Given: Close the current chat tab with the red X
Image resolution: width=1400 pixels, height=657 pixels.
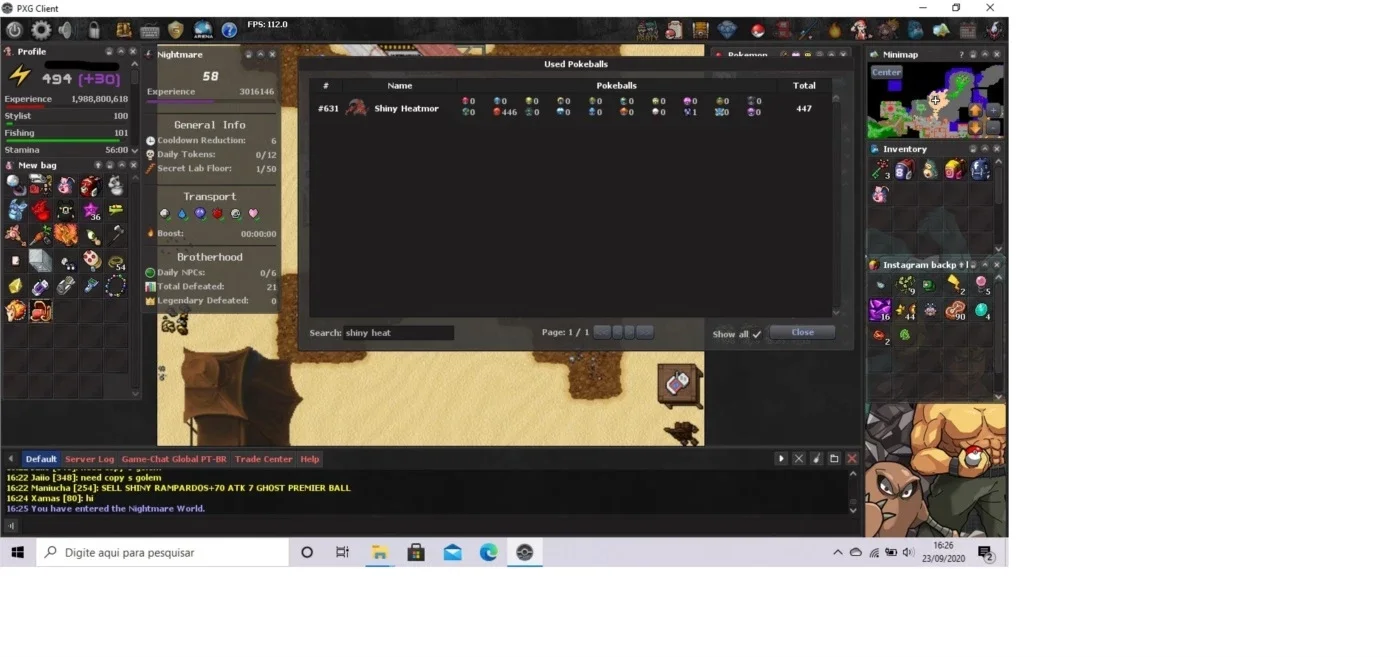Looking at the screenshot, I should [852, 458].
